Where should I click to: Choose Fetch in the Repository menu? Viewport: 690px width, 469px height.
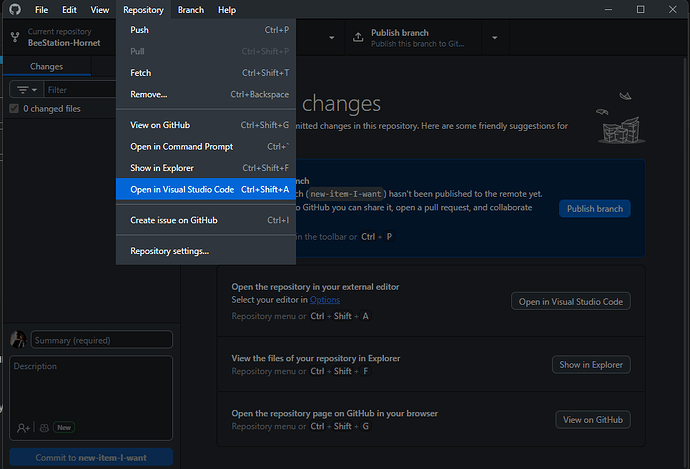pyautogui.click(x=206, y=73)
